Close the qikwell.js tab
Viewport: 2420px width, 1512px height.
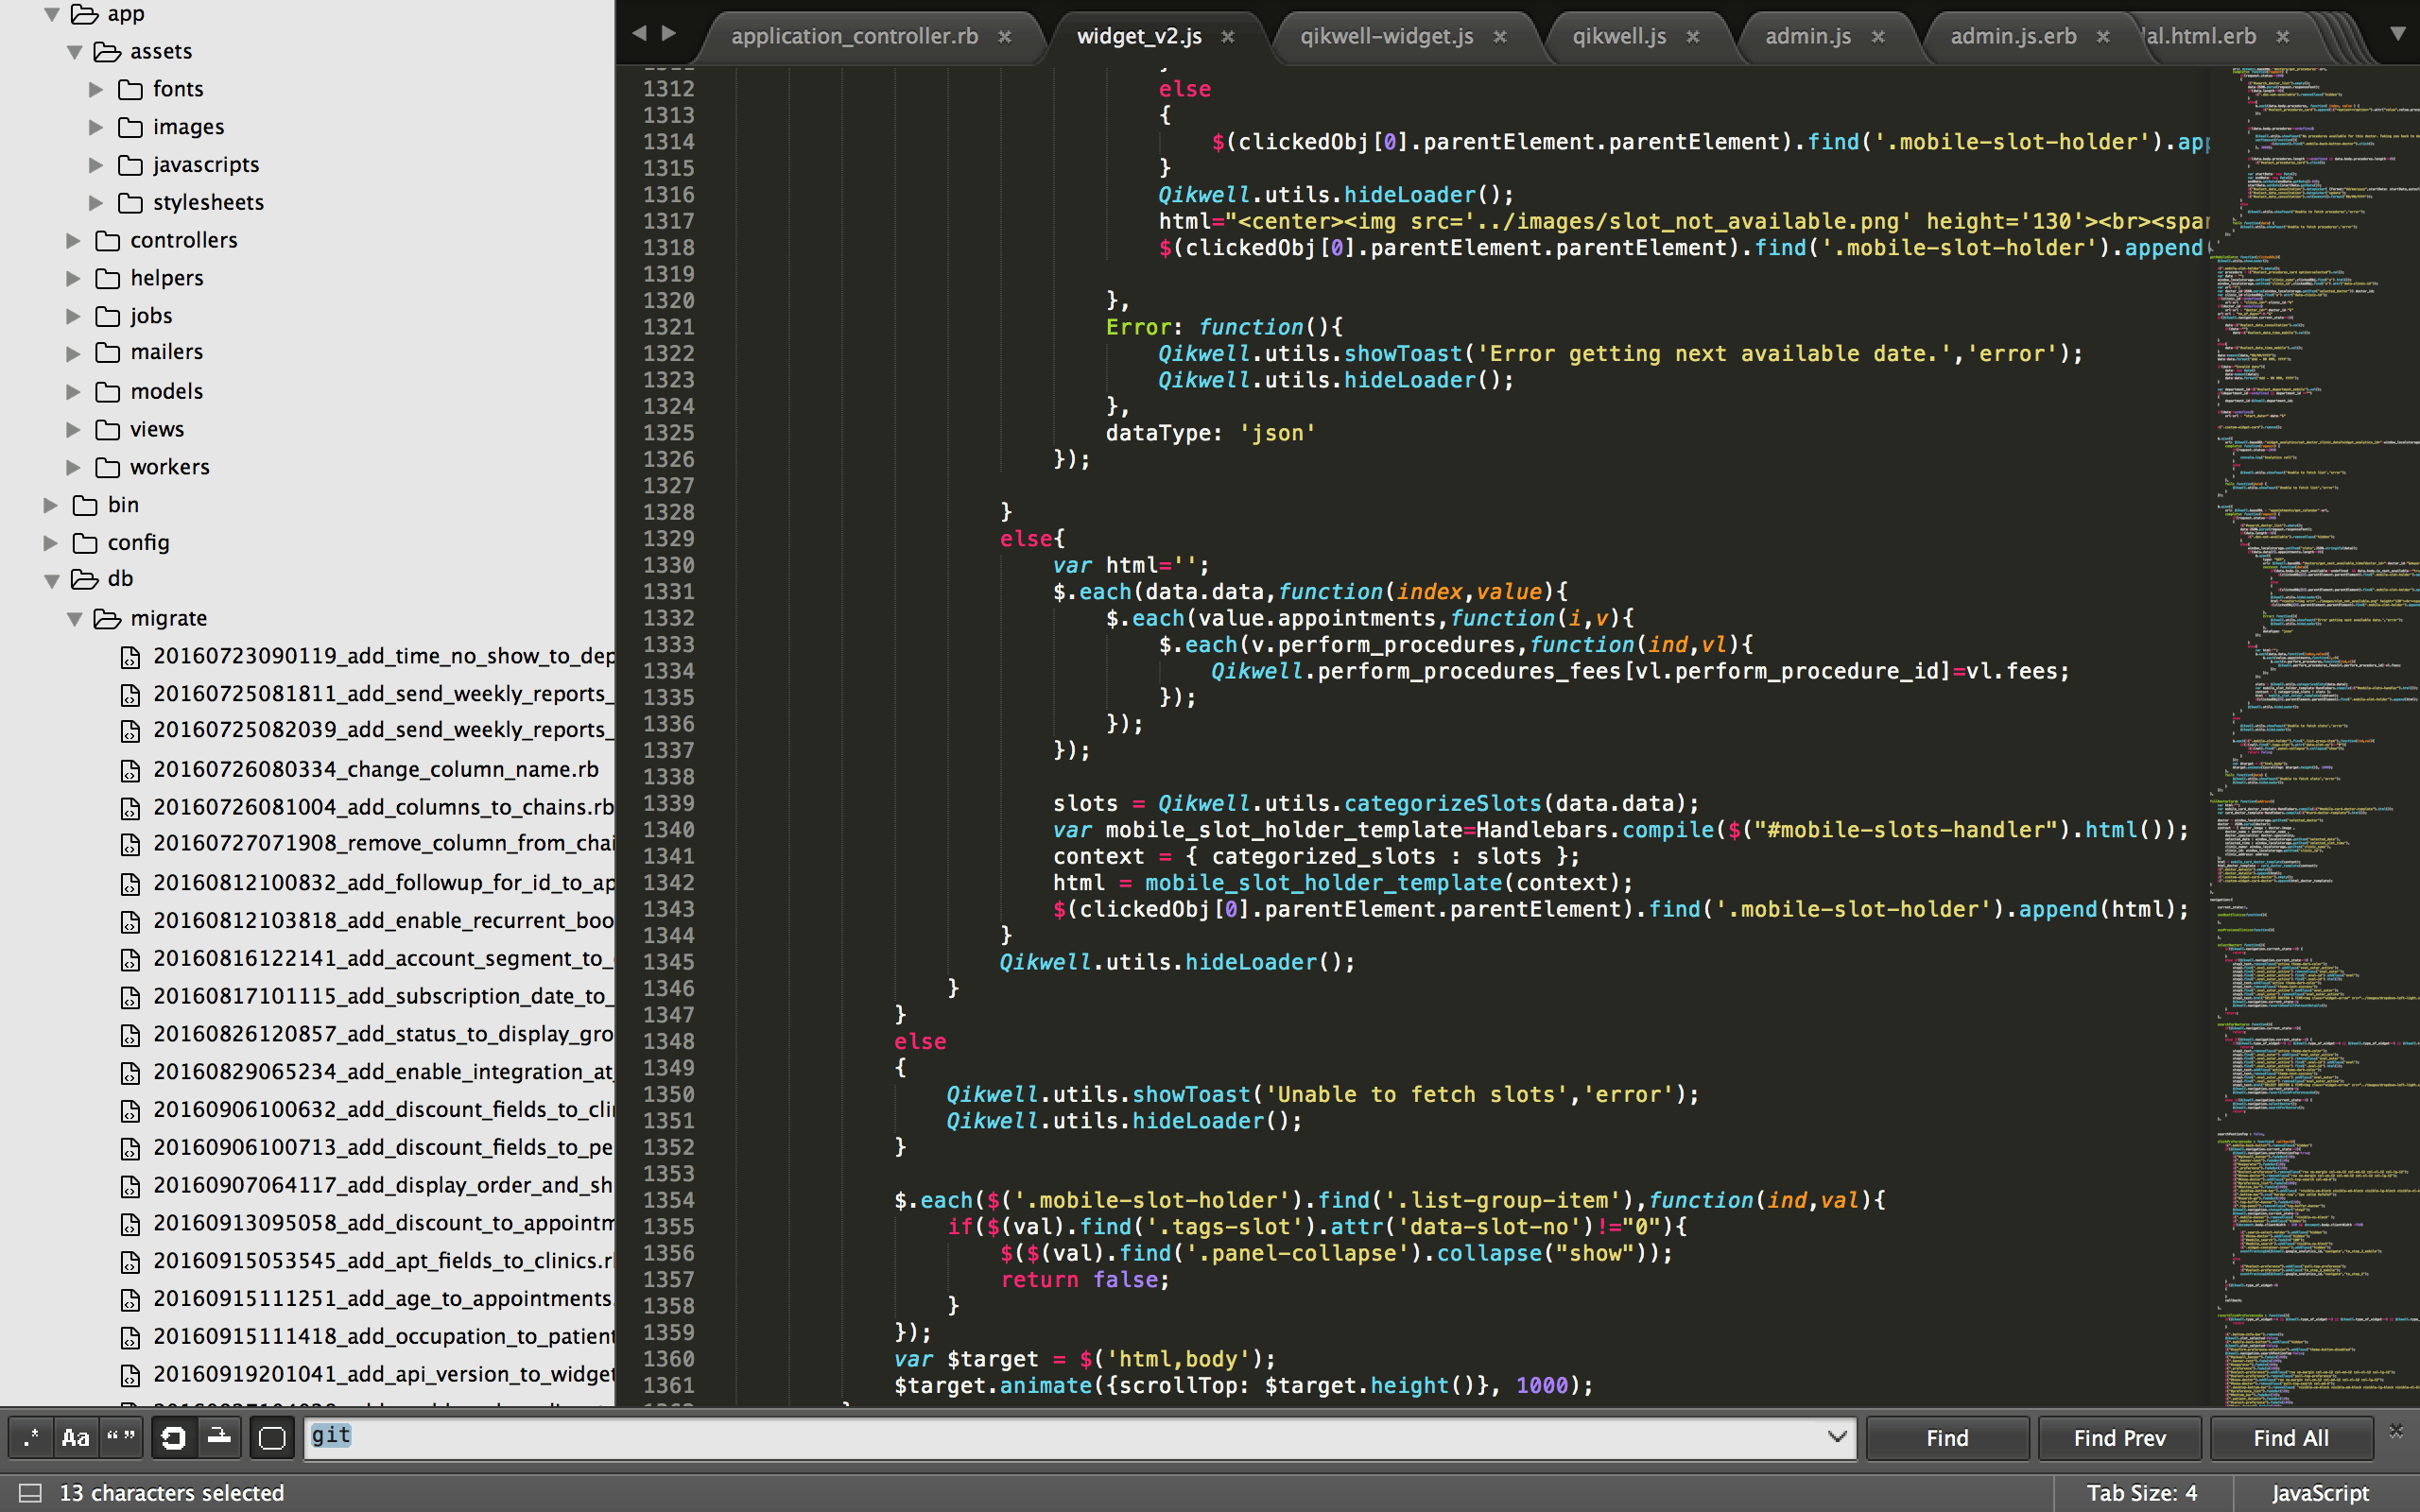click(x=1693, y=37)
